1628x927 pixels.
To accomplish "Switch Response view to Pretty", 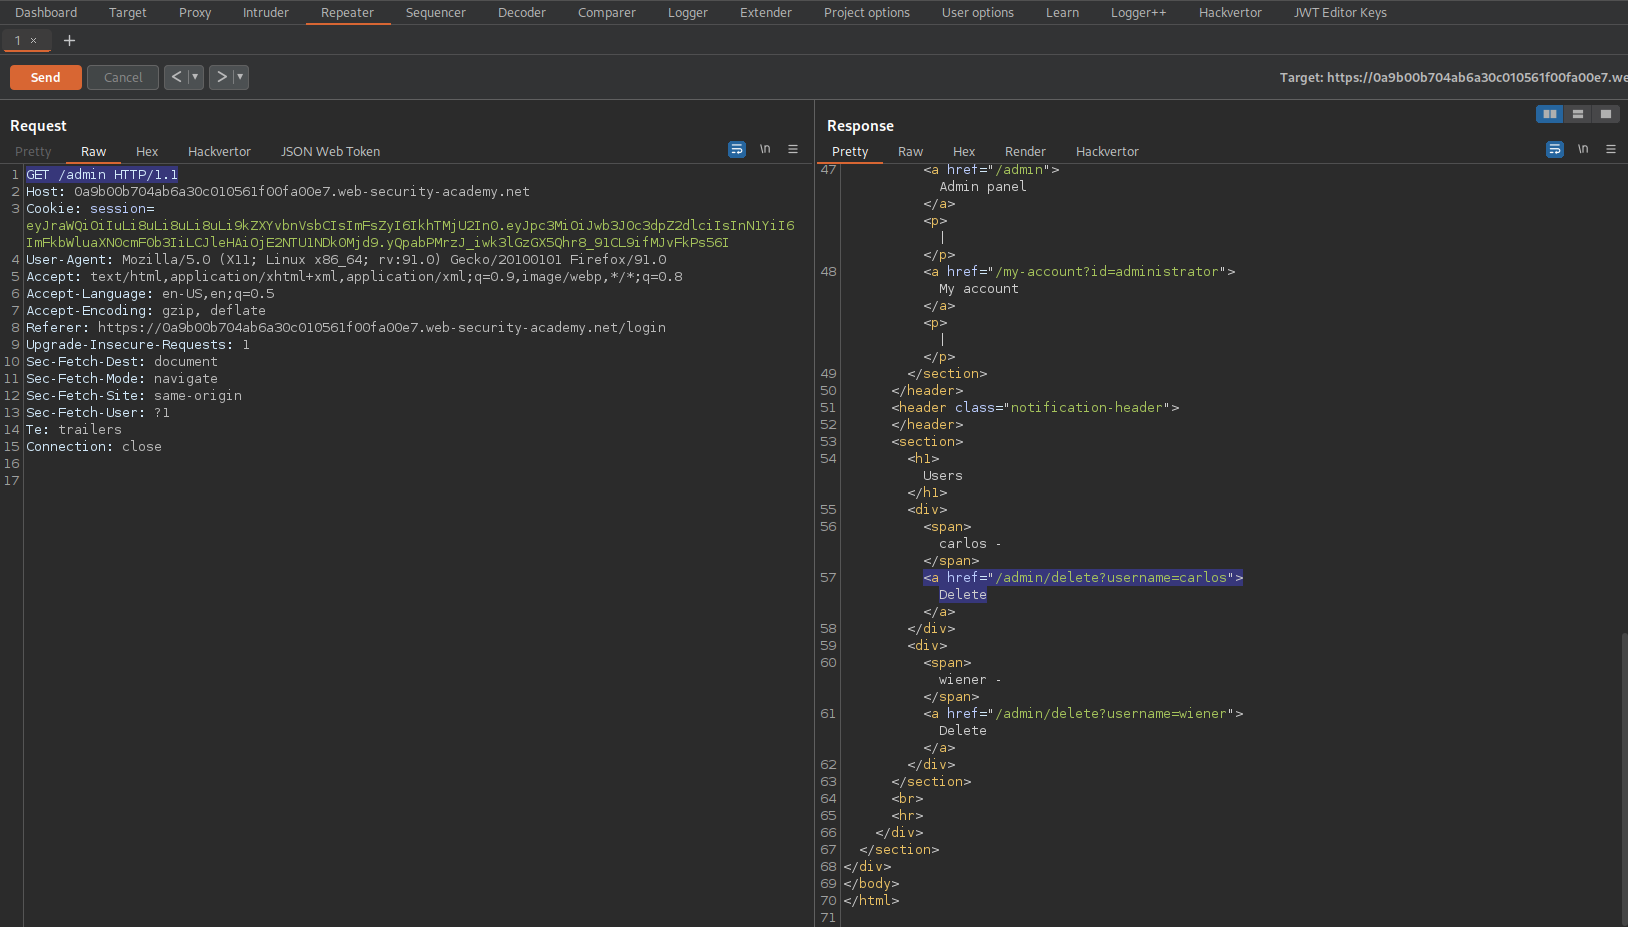I will point(850,152).
